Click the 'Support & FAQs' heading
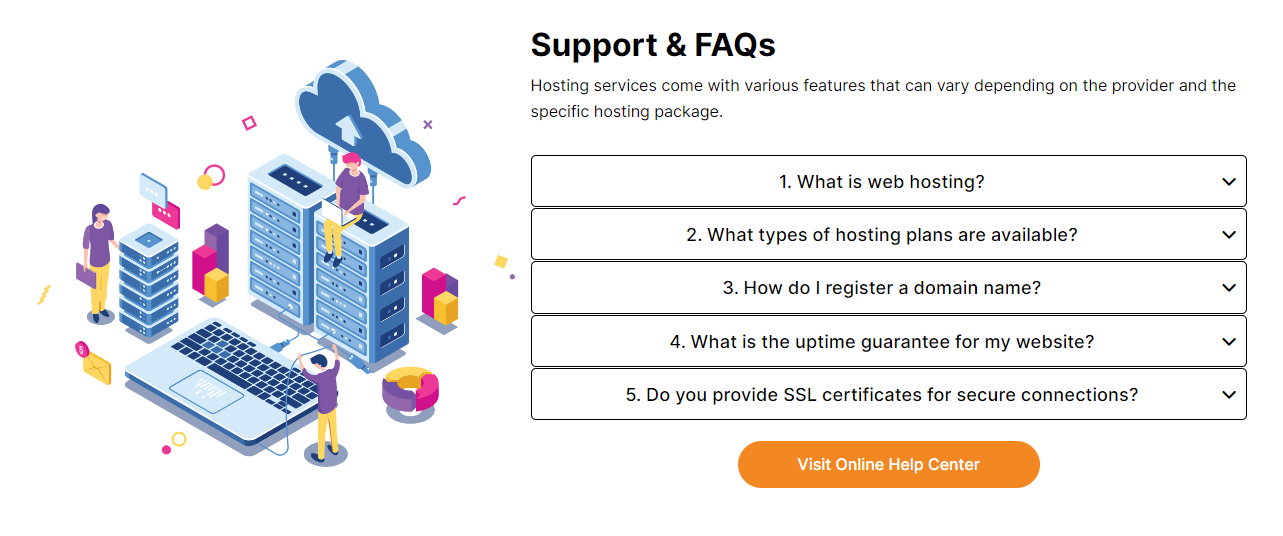1283x536 pixels. click(653, 45)
